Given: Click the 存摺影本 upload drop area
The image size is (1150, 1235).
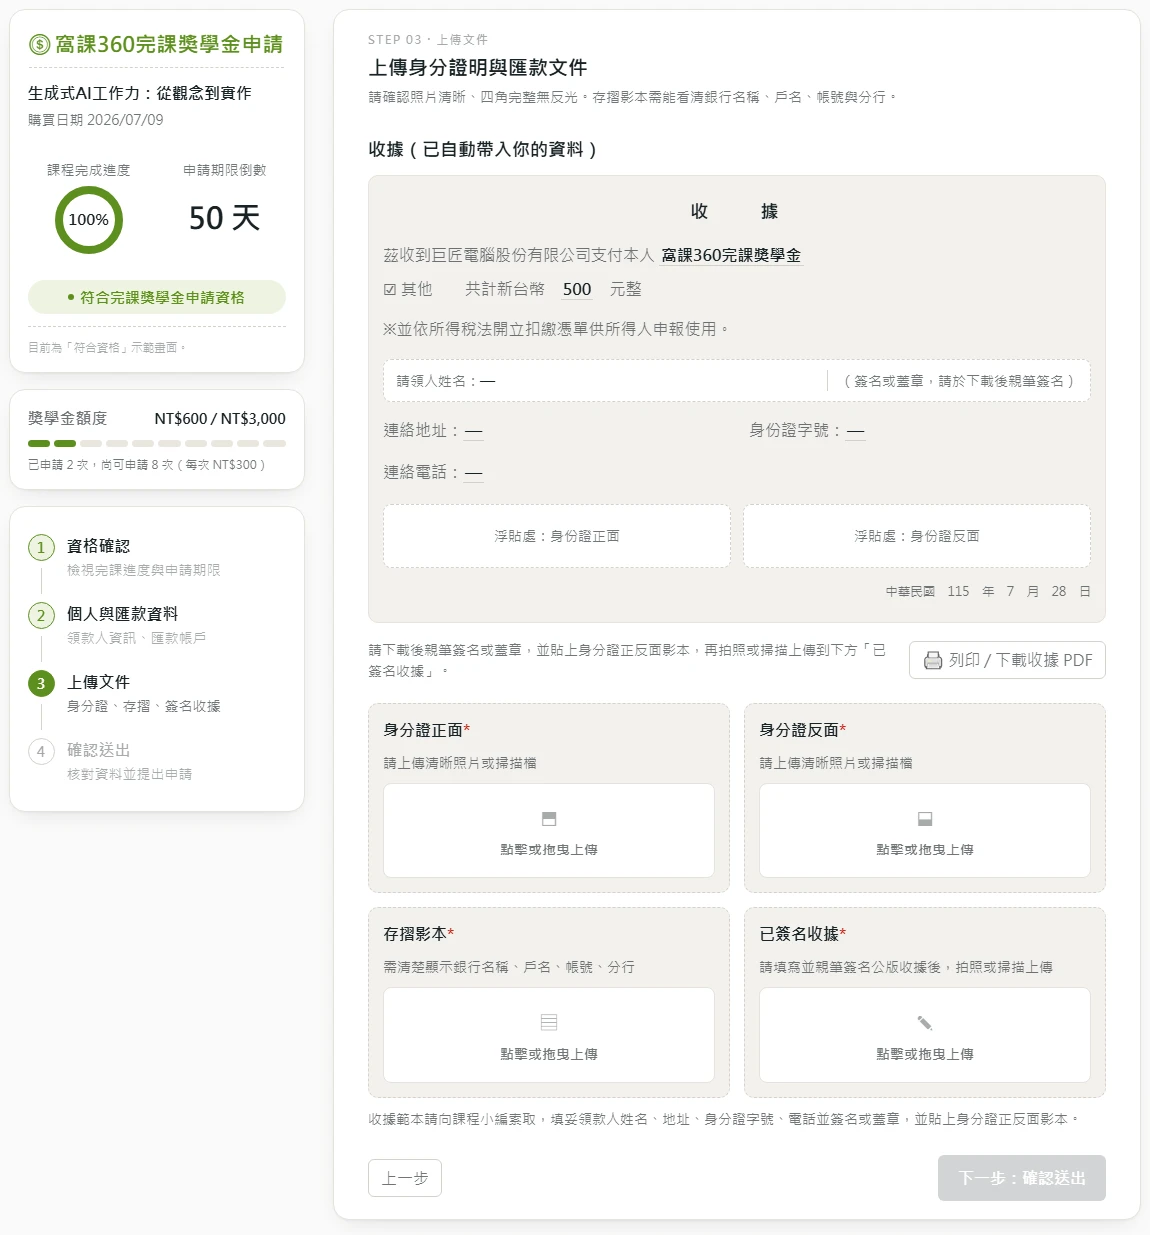Looking at the screenshot, I should pos(549,1035).
